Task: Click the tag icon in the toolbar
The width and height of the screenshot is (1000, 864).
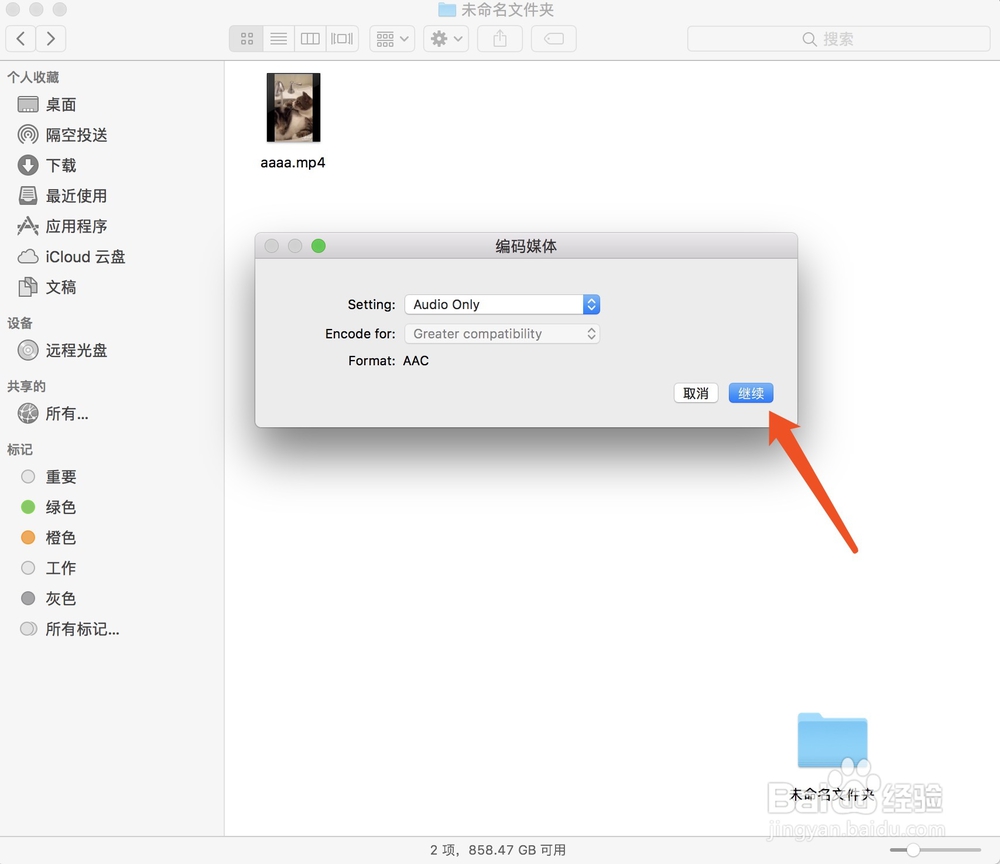Action: [x=552, y=38]
